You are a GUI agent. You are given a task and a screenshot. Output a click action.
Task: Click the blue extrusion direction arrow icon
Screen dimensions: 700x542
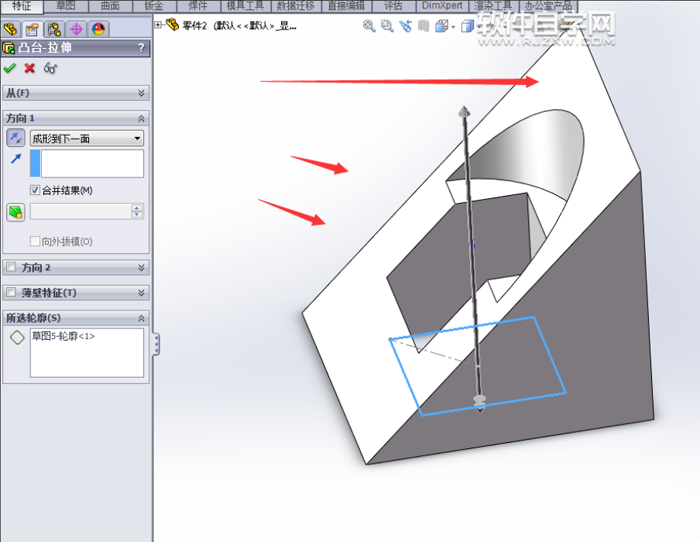point(16,158)
